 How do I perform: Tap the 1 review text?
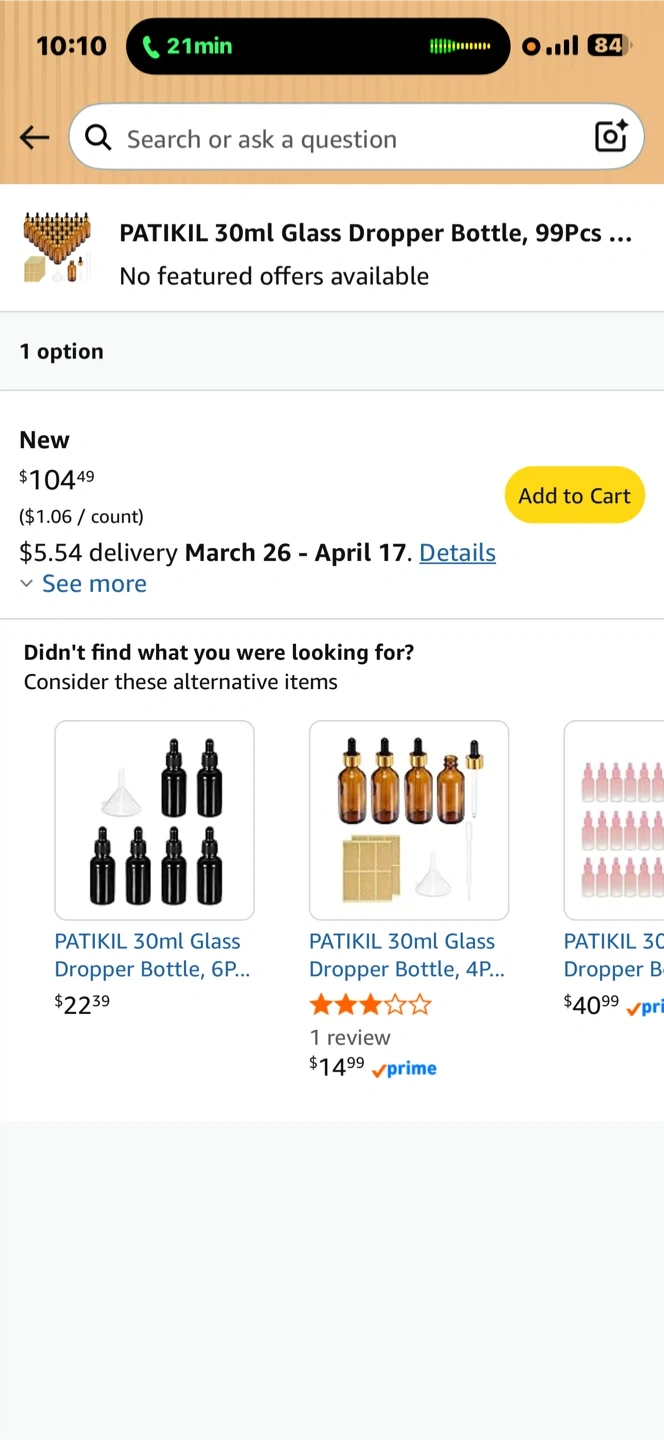point(350,1037)
